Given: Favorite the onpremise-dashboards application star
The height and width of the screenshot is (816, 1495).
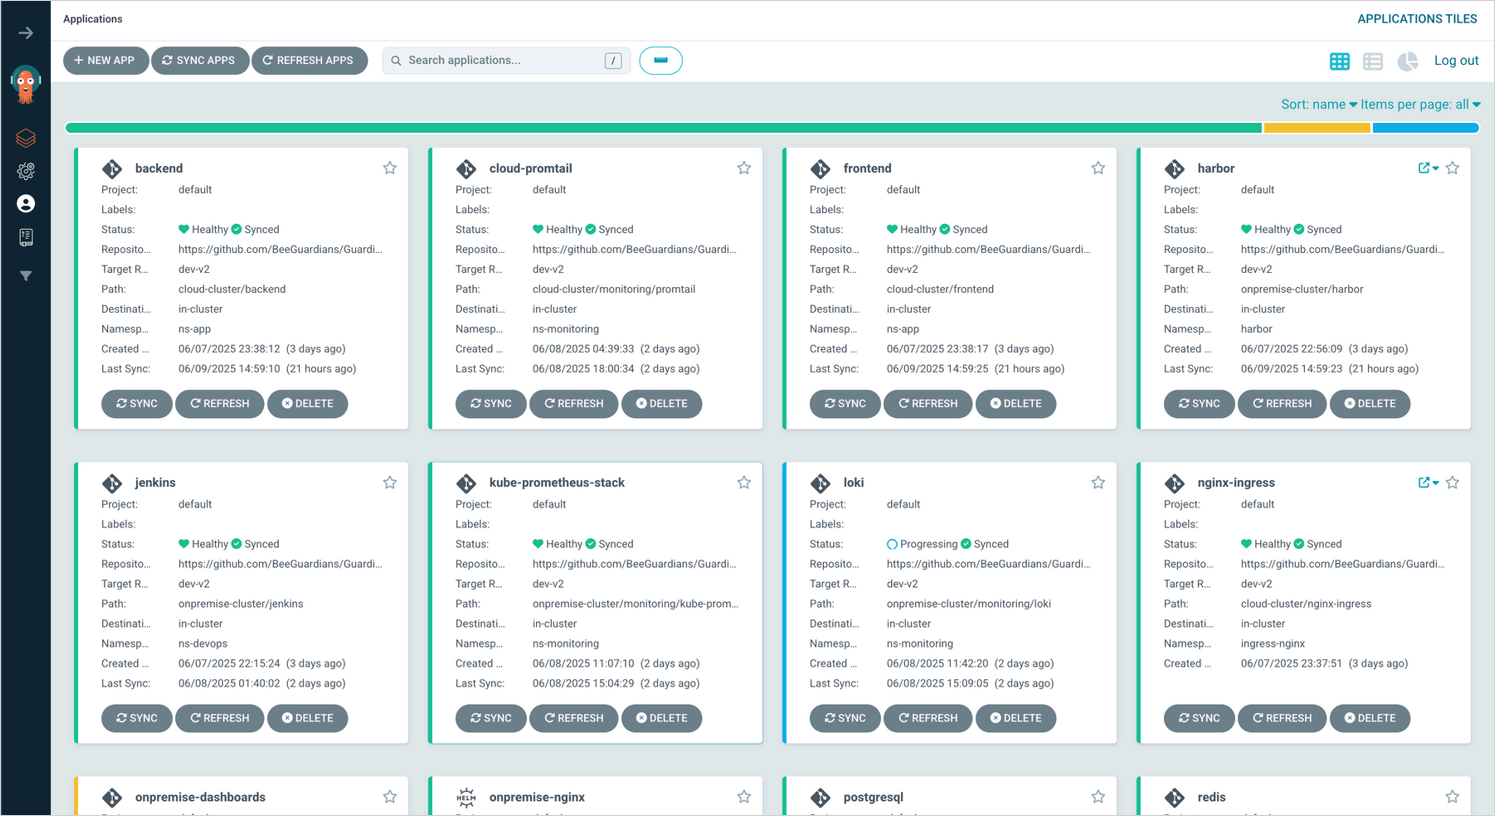Looking at the screenshot, I should coord(390,797).
